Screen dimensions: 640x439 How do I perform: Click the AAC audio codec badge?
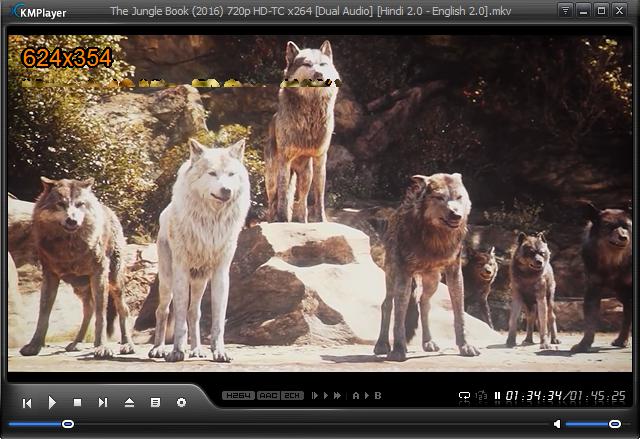click(268, 395)
